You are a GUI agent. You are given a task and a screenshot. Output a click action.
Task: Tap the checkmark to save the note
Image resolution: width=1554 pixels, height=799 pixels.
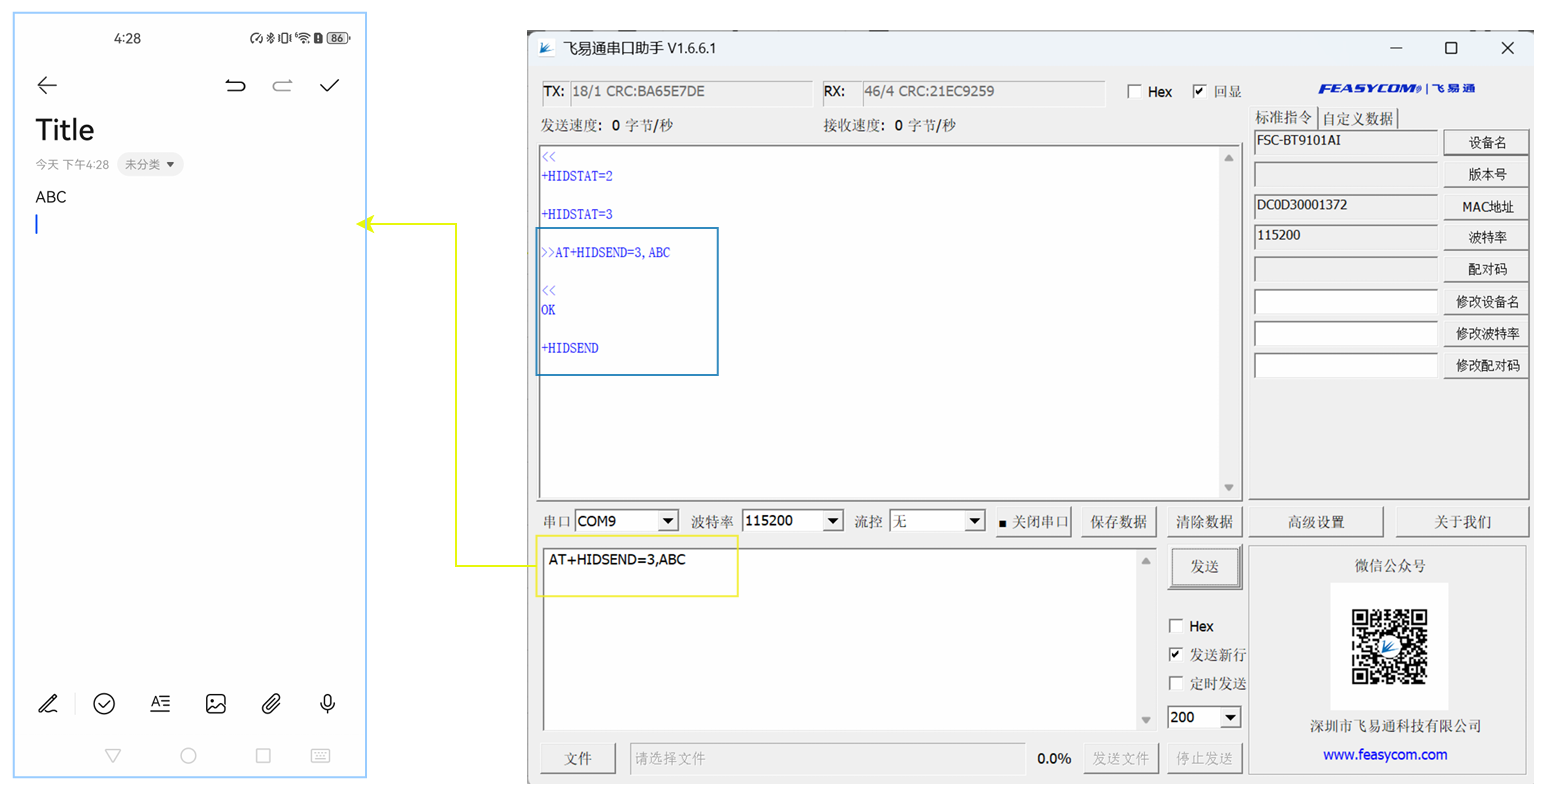(x=329, y=86)
